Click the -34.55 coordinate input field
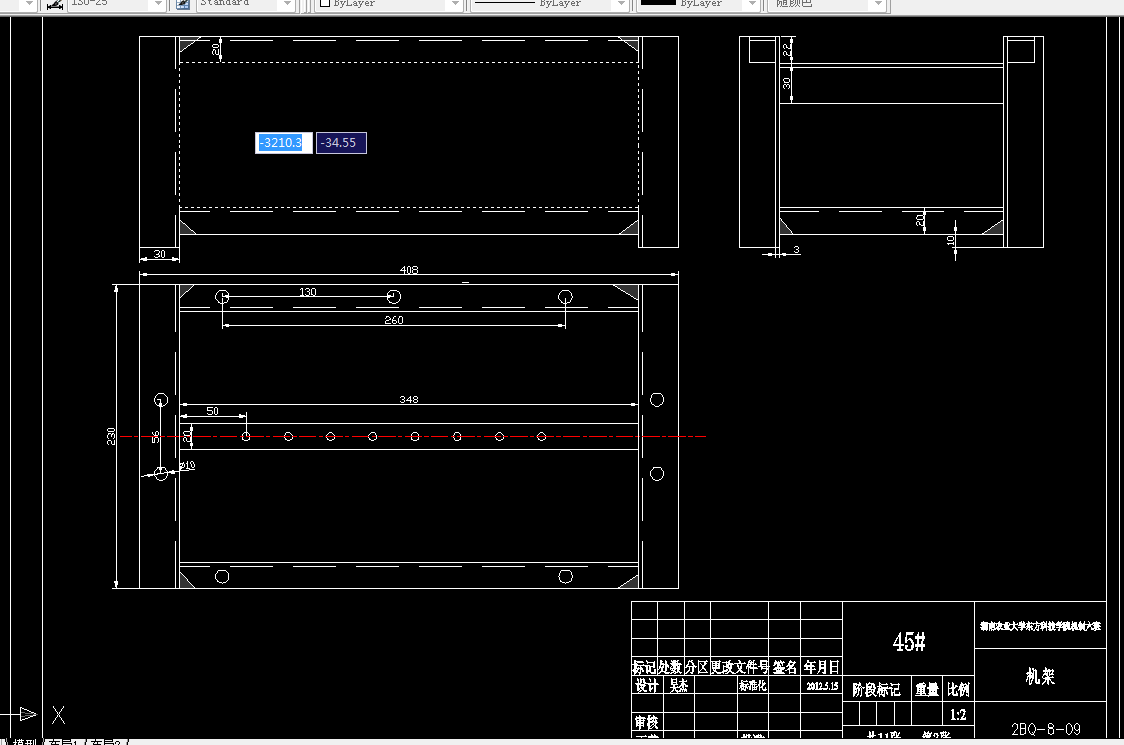 point(341,143)
